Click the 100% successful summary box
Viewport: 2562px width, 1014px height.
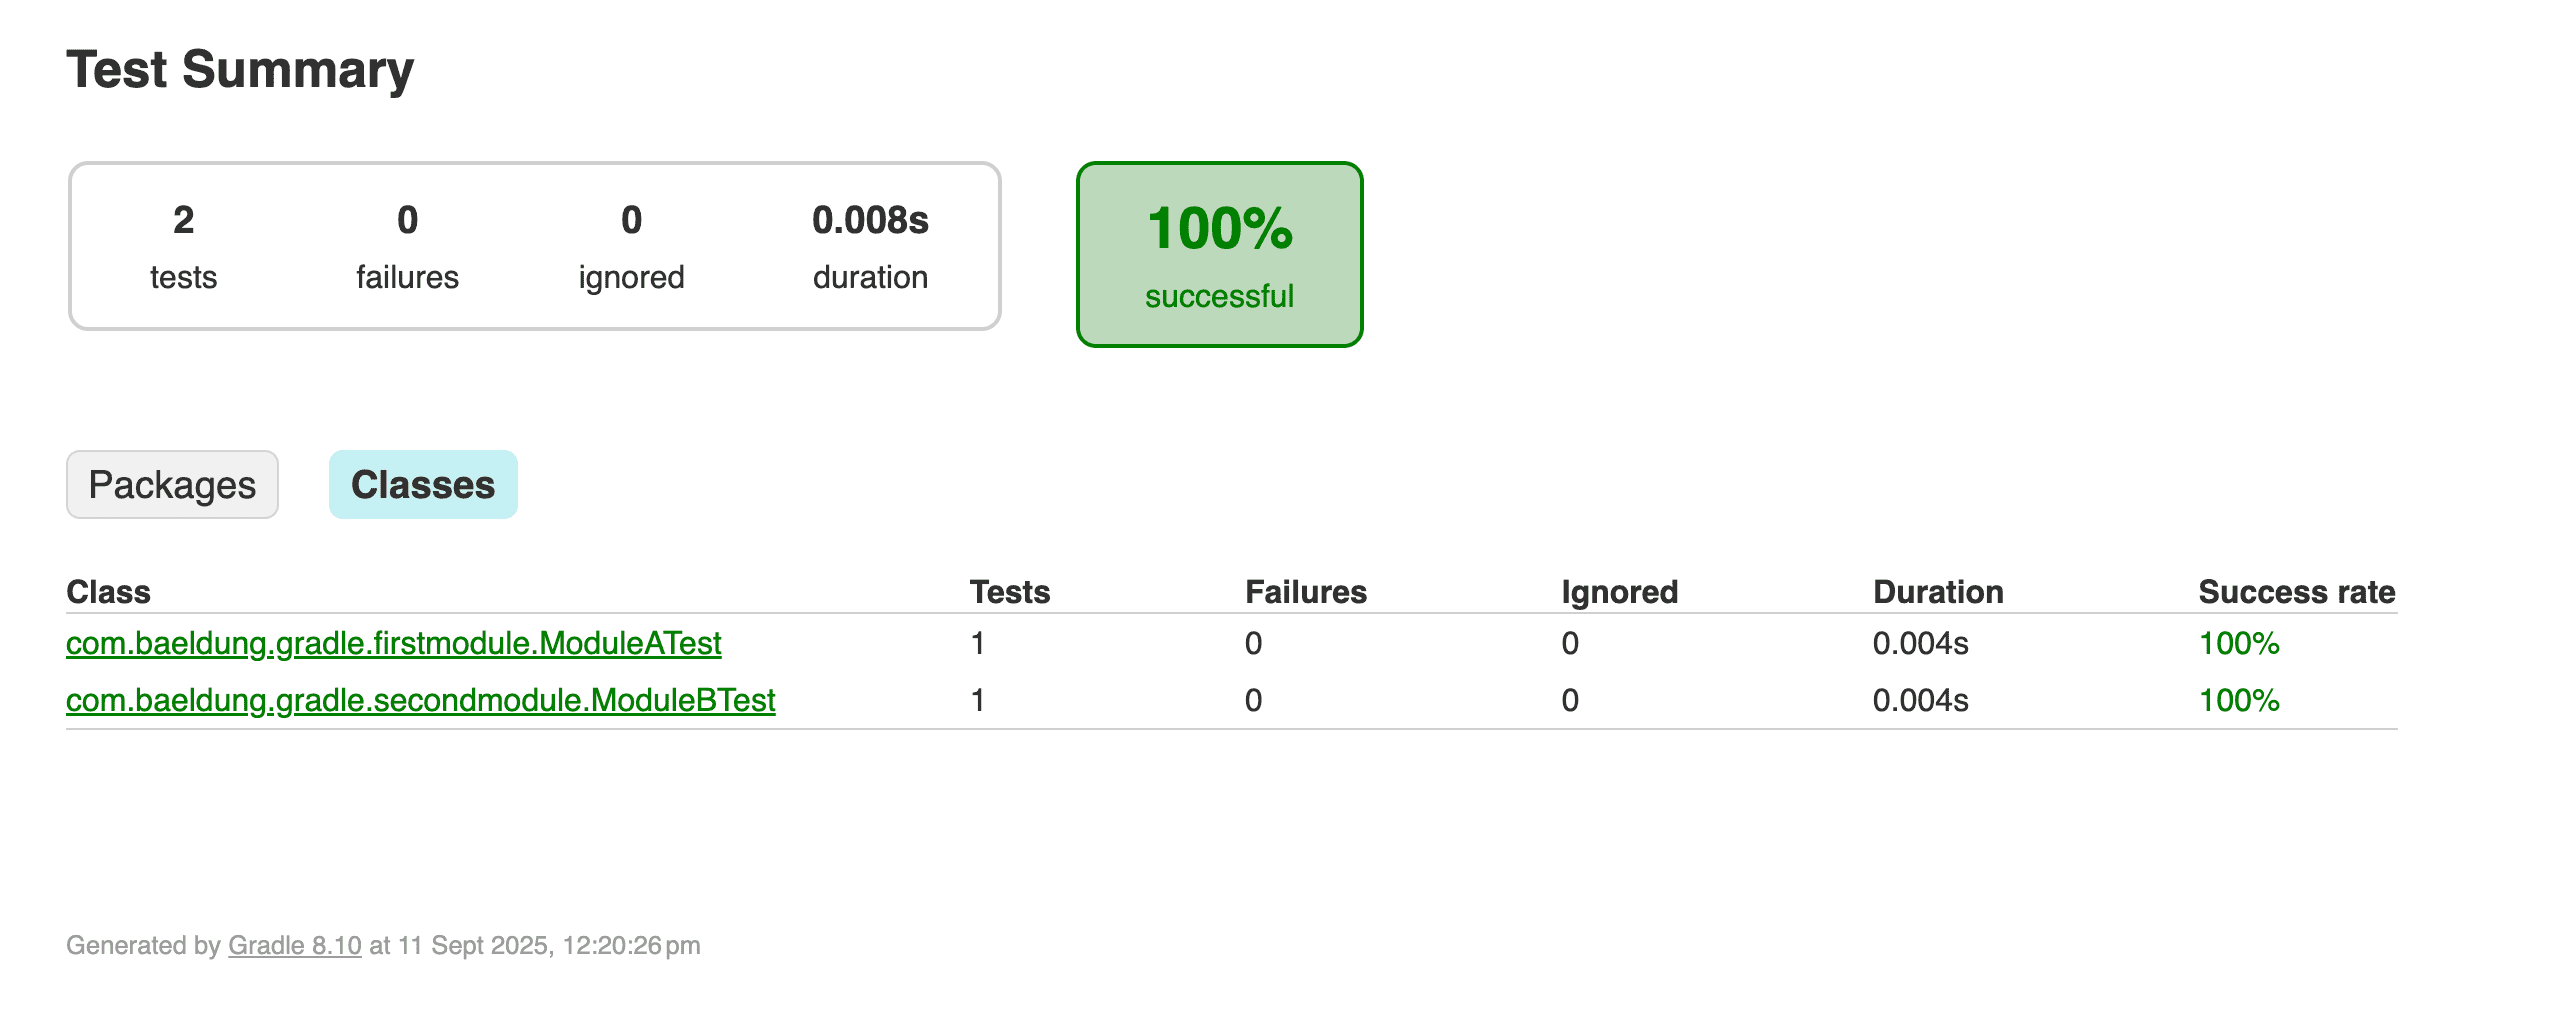click(x=1219, y=252)
